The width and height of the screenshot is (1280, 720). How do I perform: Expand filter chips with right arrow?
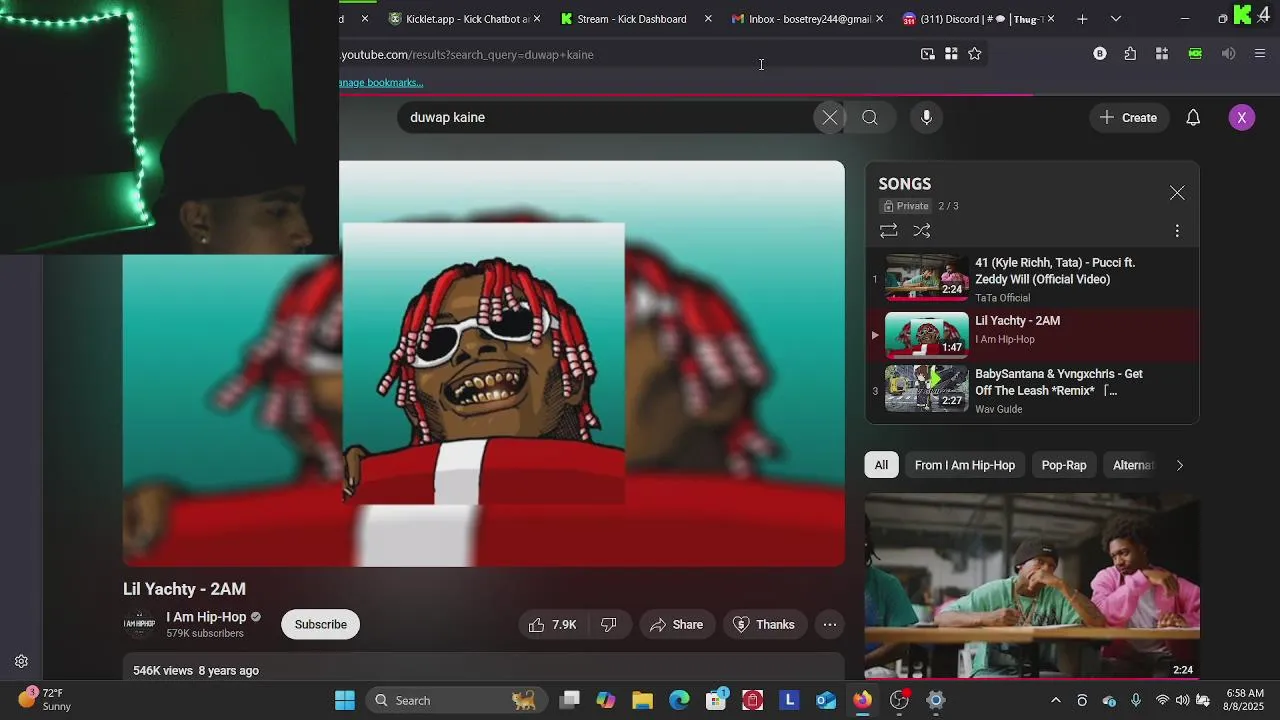[x=1180, y=465]
